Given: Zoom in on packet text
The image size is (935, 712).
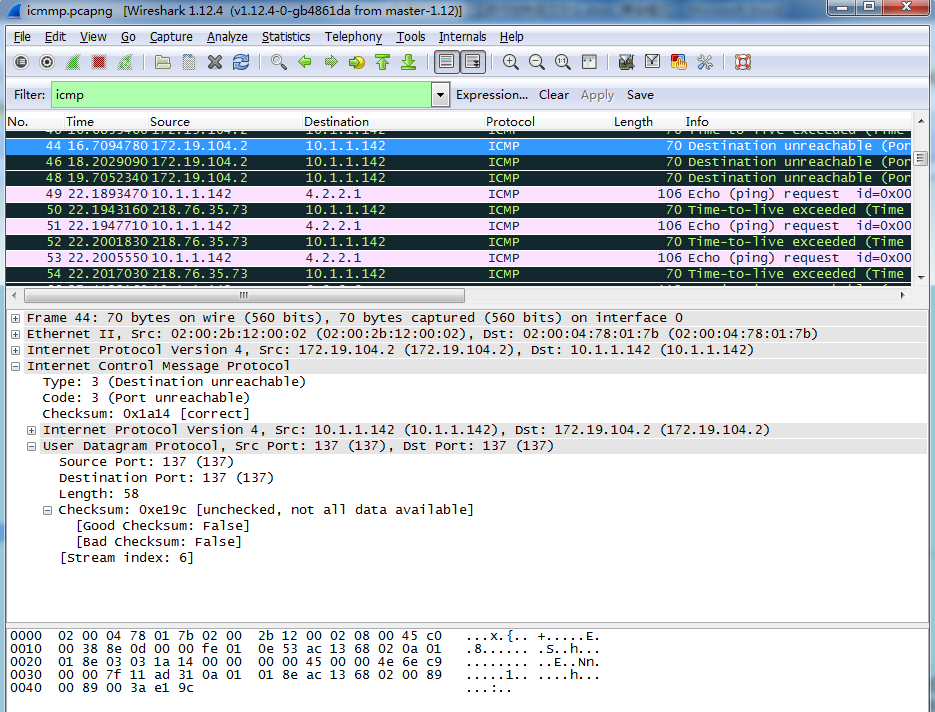Looking at the screenshot, I should coord(510,62).
